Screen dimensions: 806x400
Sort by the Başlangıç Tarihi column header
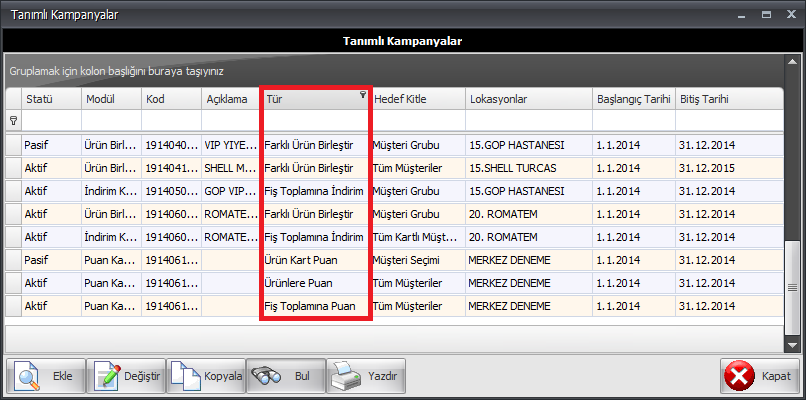[x=630, y=99]
